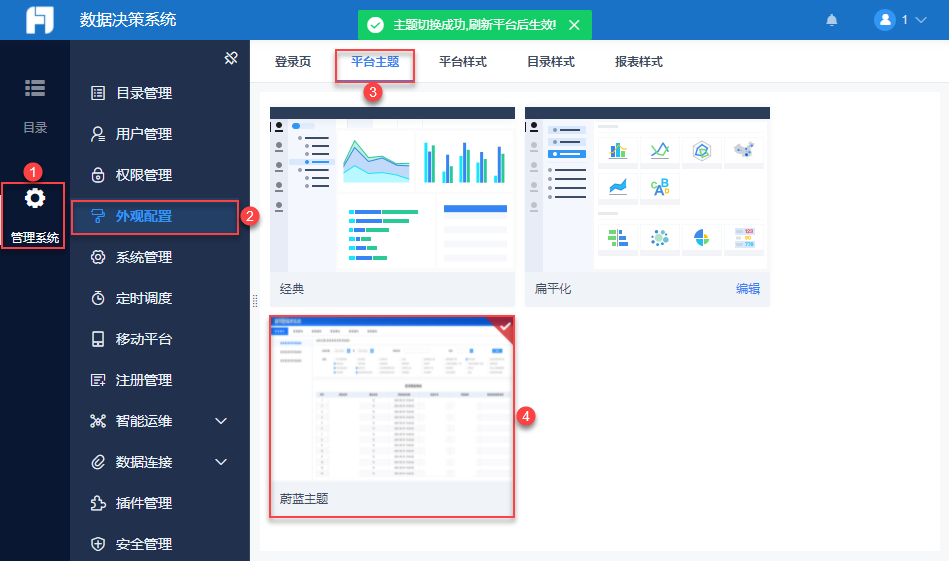Click the 定时调度 clock icon
The image size is (949, 561).
97,298
